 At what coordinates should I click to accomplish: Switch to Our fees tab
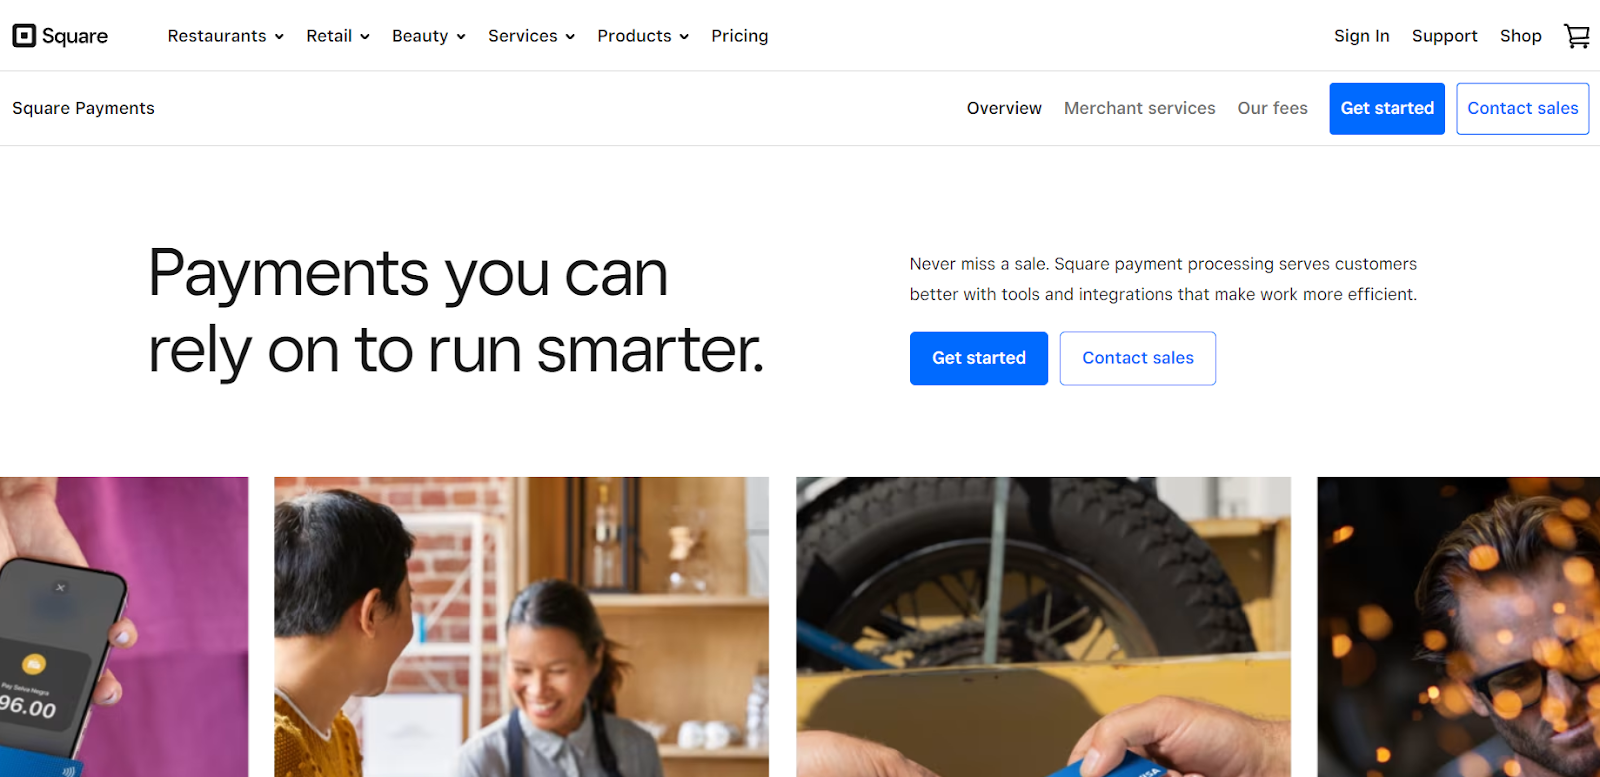click(x=1272, y=108)
